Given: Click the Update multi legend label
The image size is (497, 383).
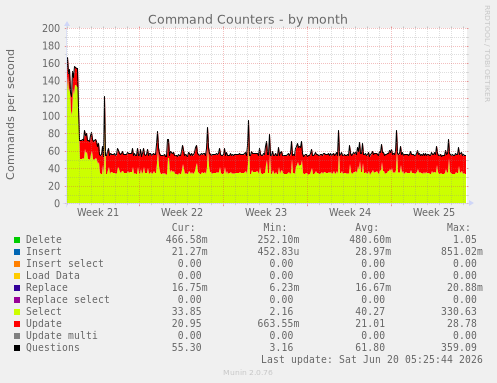Looking at the screenshot, I should (x=62, y=335).
